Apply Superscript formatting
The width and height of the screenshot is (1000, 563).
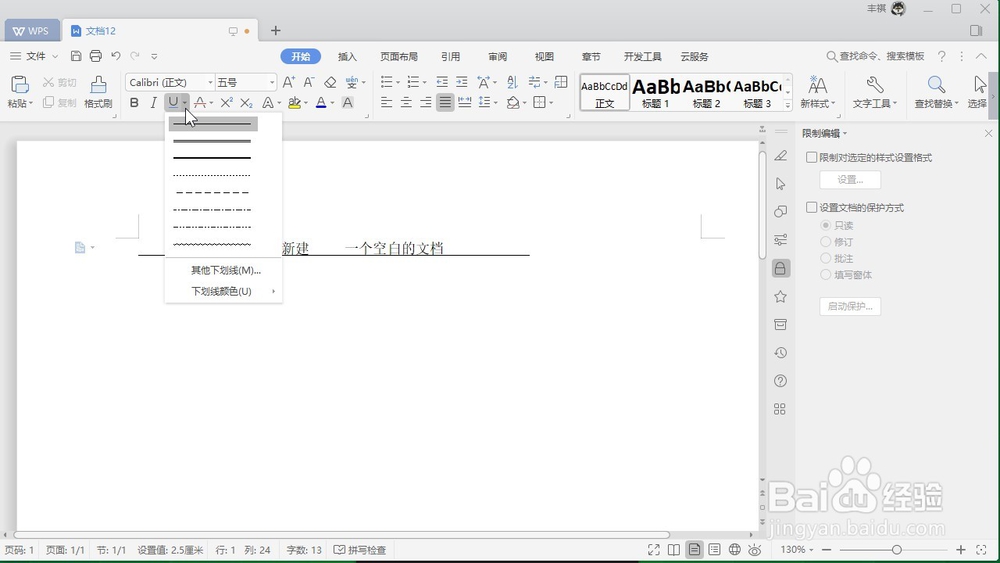coord(226,103)
